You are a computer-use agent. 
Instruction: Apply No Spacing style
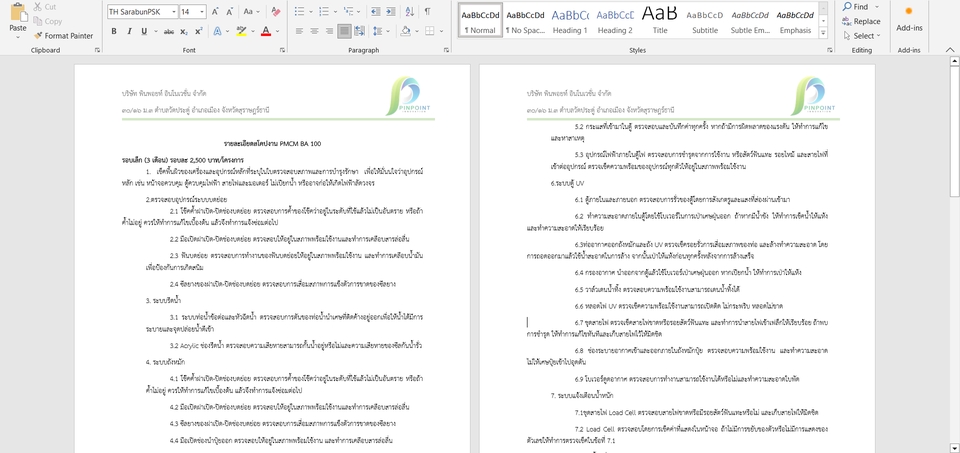coord(525,20)
